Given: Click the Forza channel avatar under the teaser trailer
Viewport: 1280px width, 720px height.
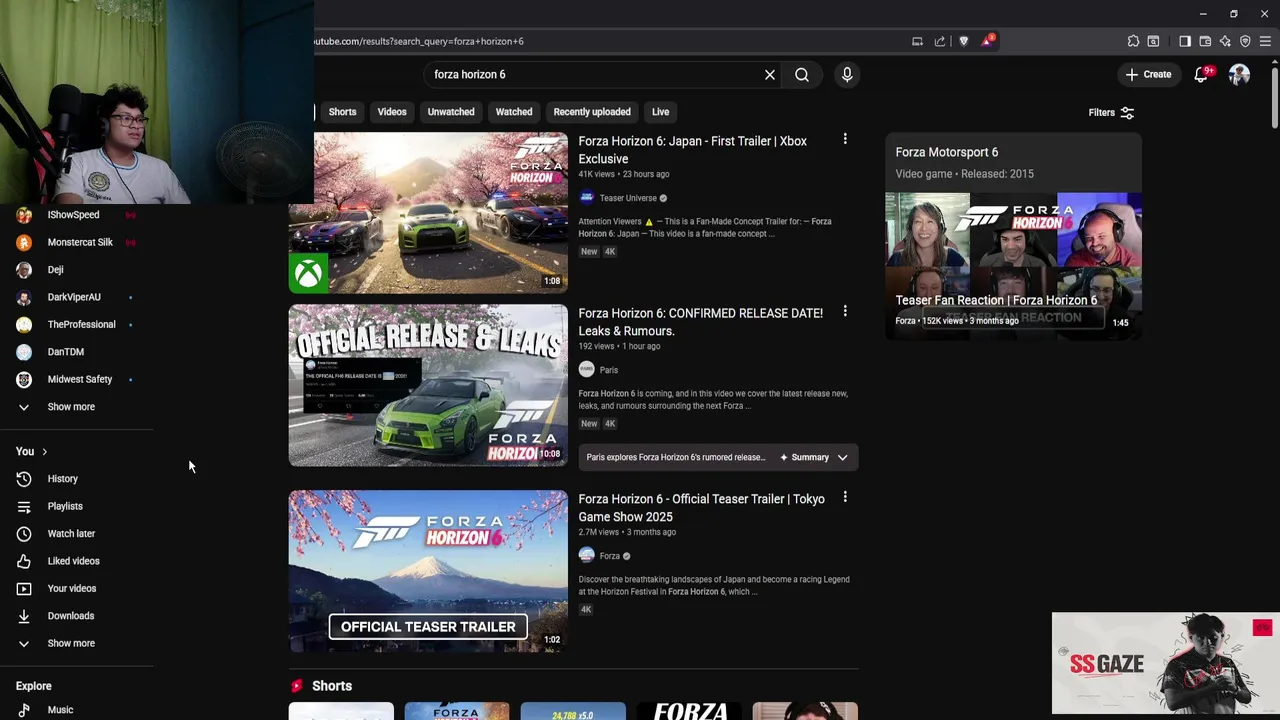Looking at the screenshot, I should pos(587,555).
